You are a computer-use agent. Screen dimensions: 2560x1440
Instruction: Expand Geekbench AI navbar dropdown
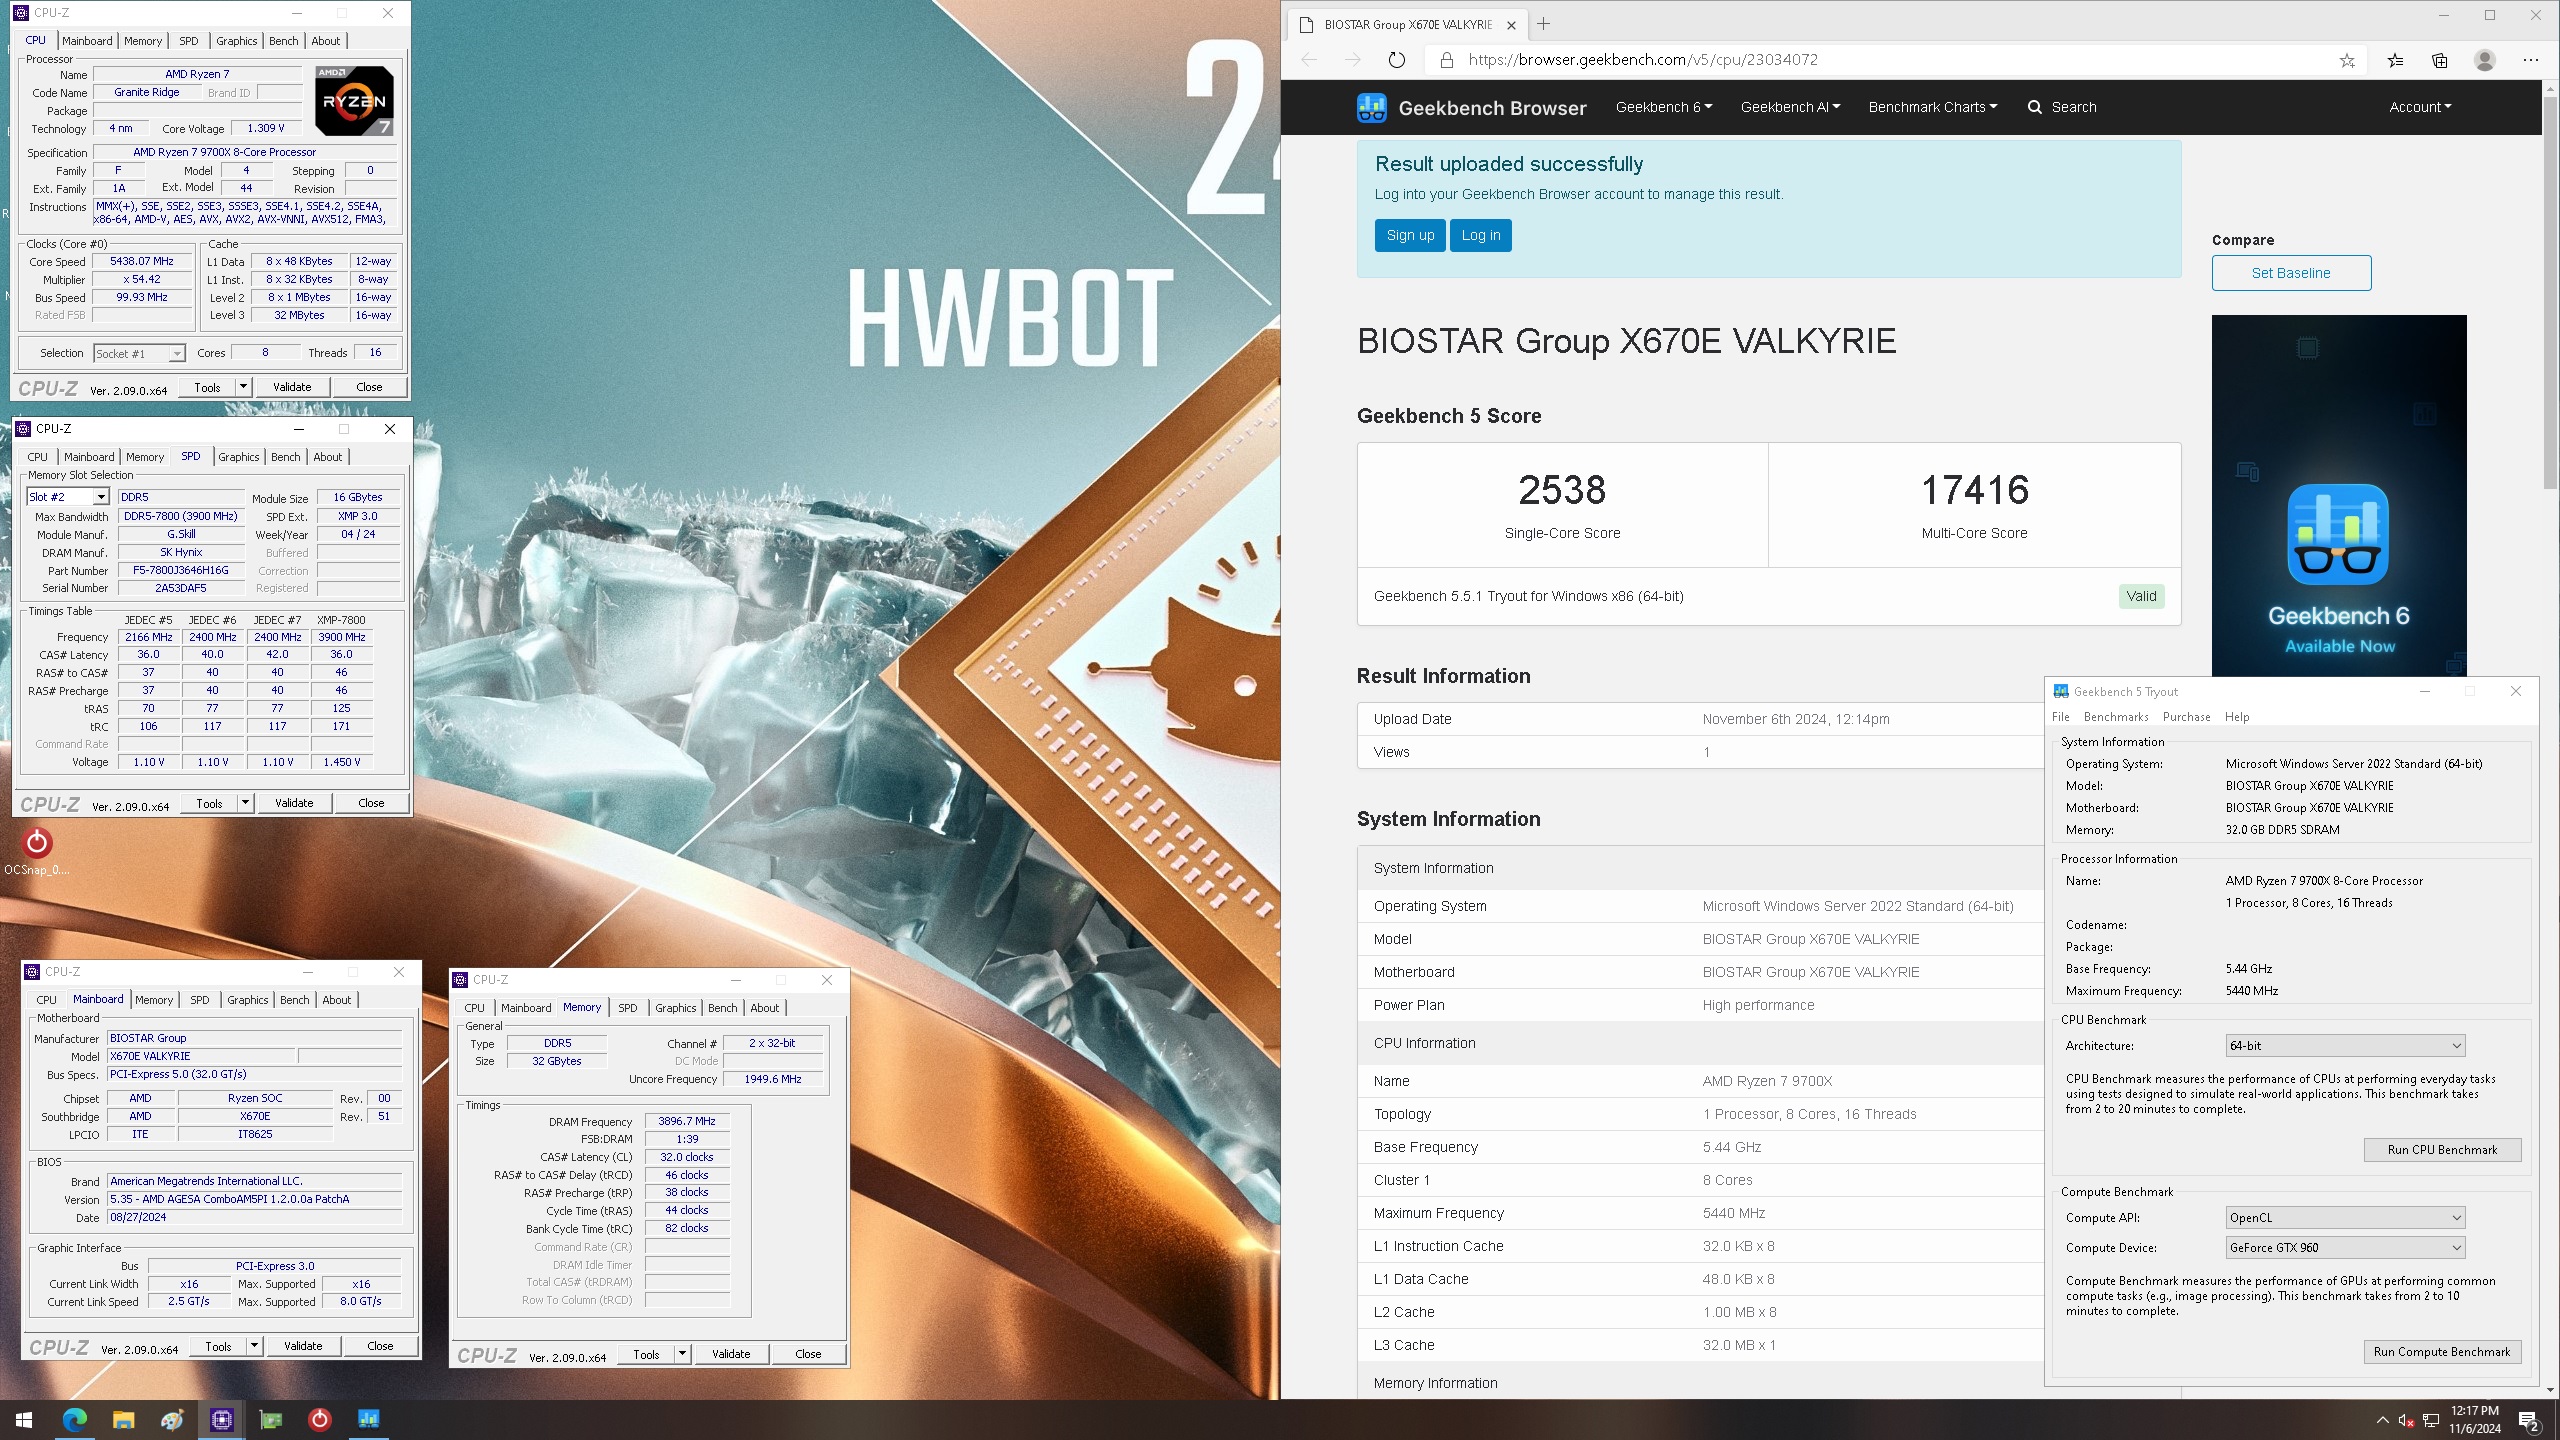(1790, 107)
